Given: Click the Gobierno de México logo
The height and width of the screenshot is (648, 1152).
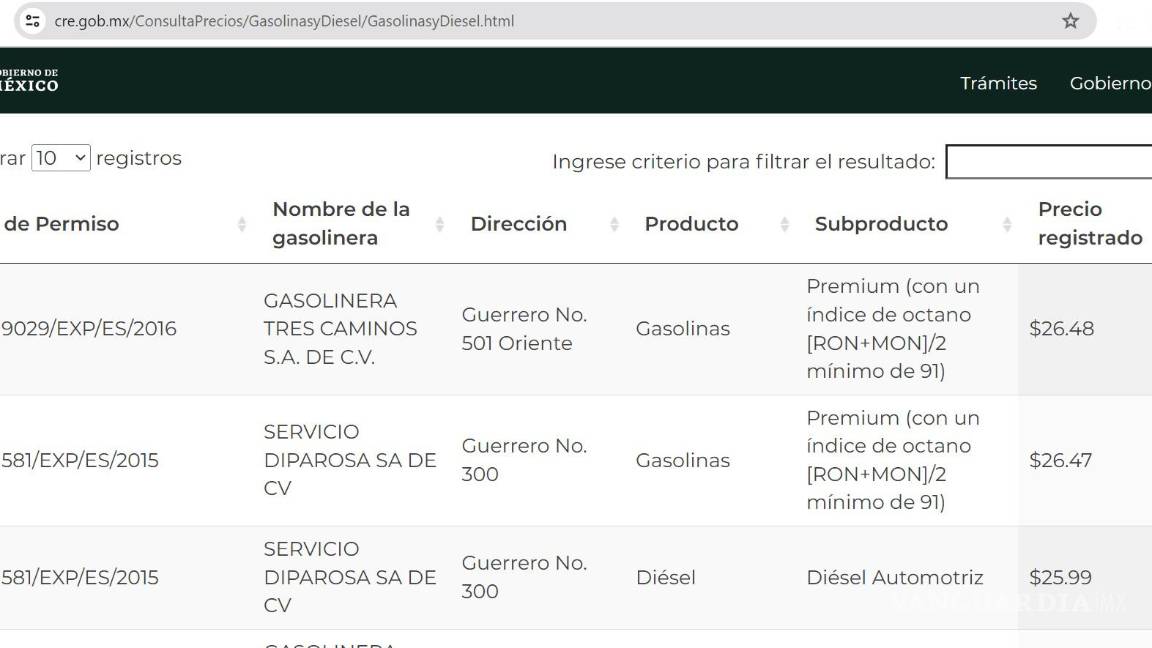Looking at the screenshot, I should coord(29,80).
